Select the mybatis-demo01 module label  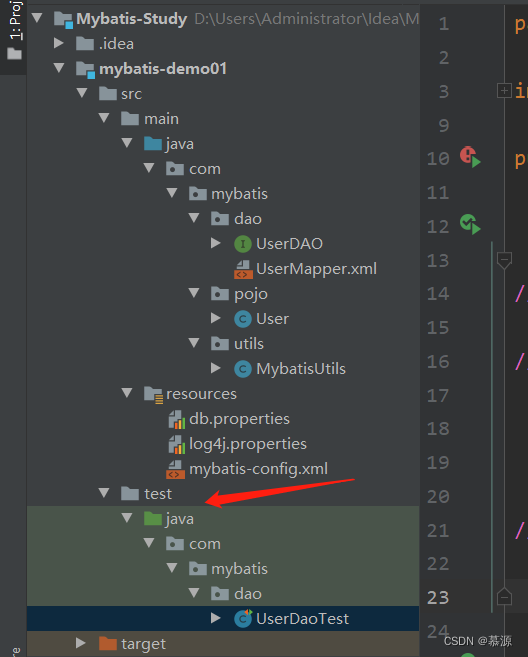(x=163, y=68)
